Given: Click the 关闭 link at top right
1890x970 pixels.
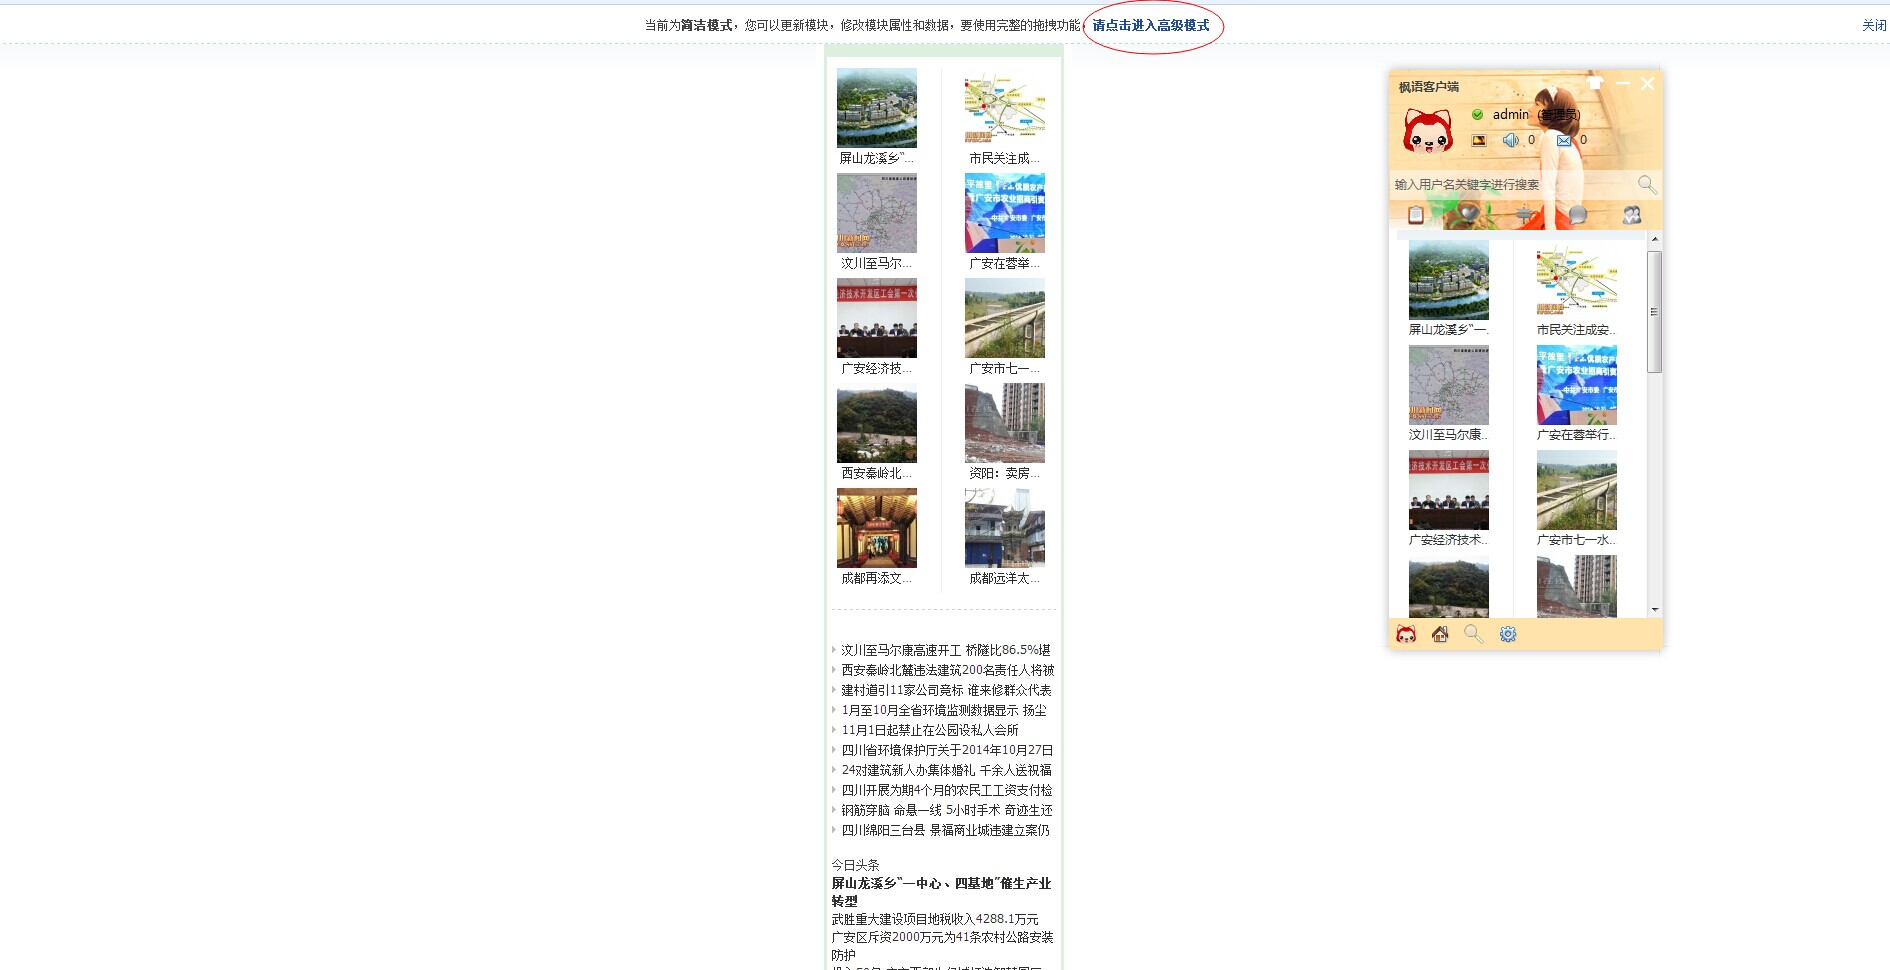Looking at the screenshot, I should 1873,25.
